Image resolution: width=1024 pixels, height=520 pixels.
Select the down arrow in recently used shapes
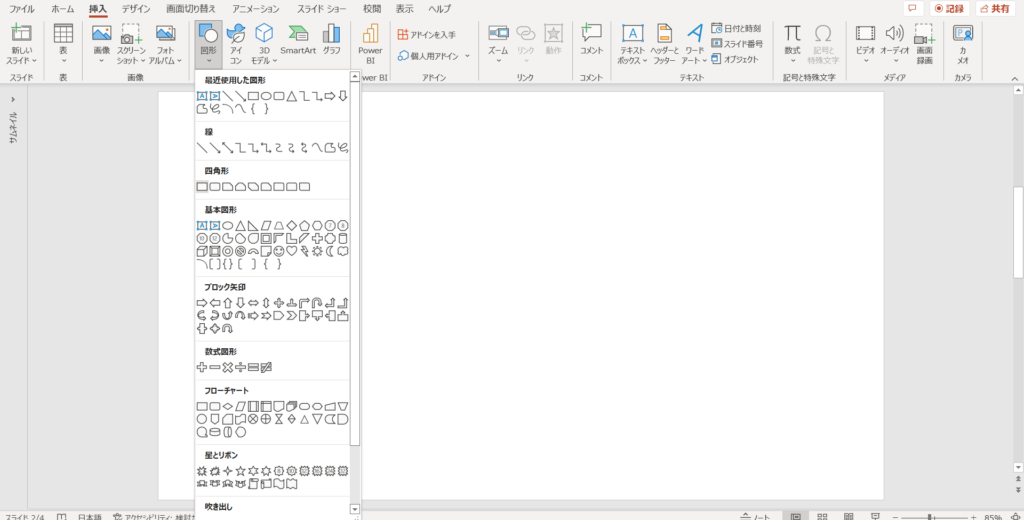pos(343,96)
